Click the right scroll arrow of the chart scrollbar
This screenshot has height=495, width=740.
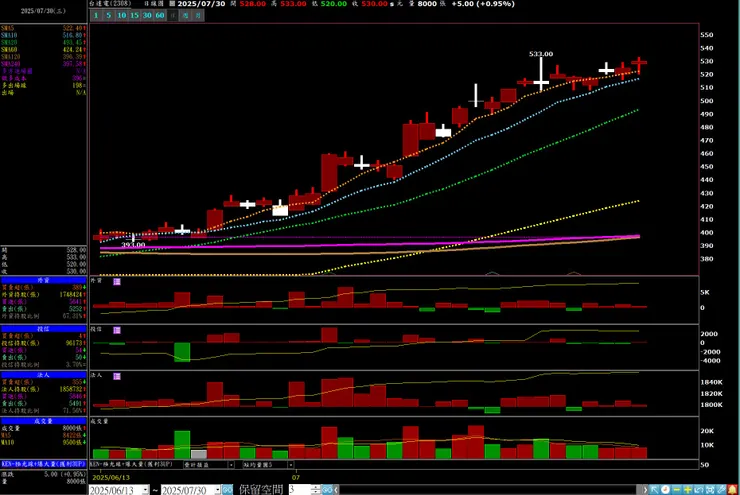coord(645,490)
